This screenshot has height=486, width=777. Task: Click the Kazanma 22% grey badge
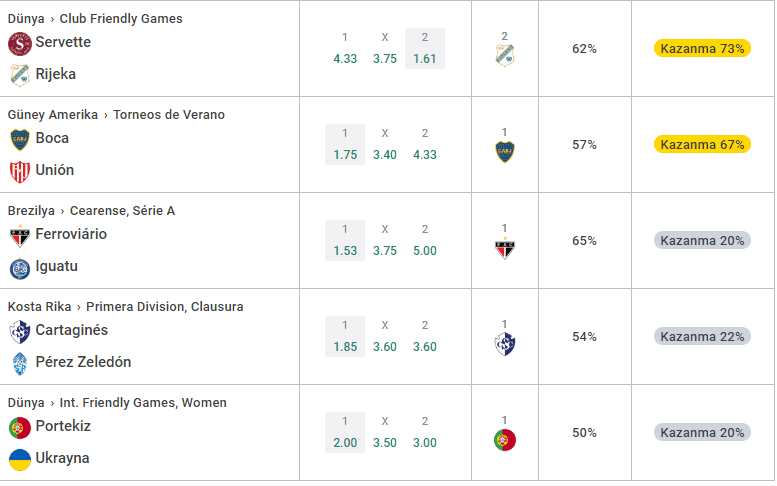[702, 336]
